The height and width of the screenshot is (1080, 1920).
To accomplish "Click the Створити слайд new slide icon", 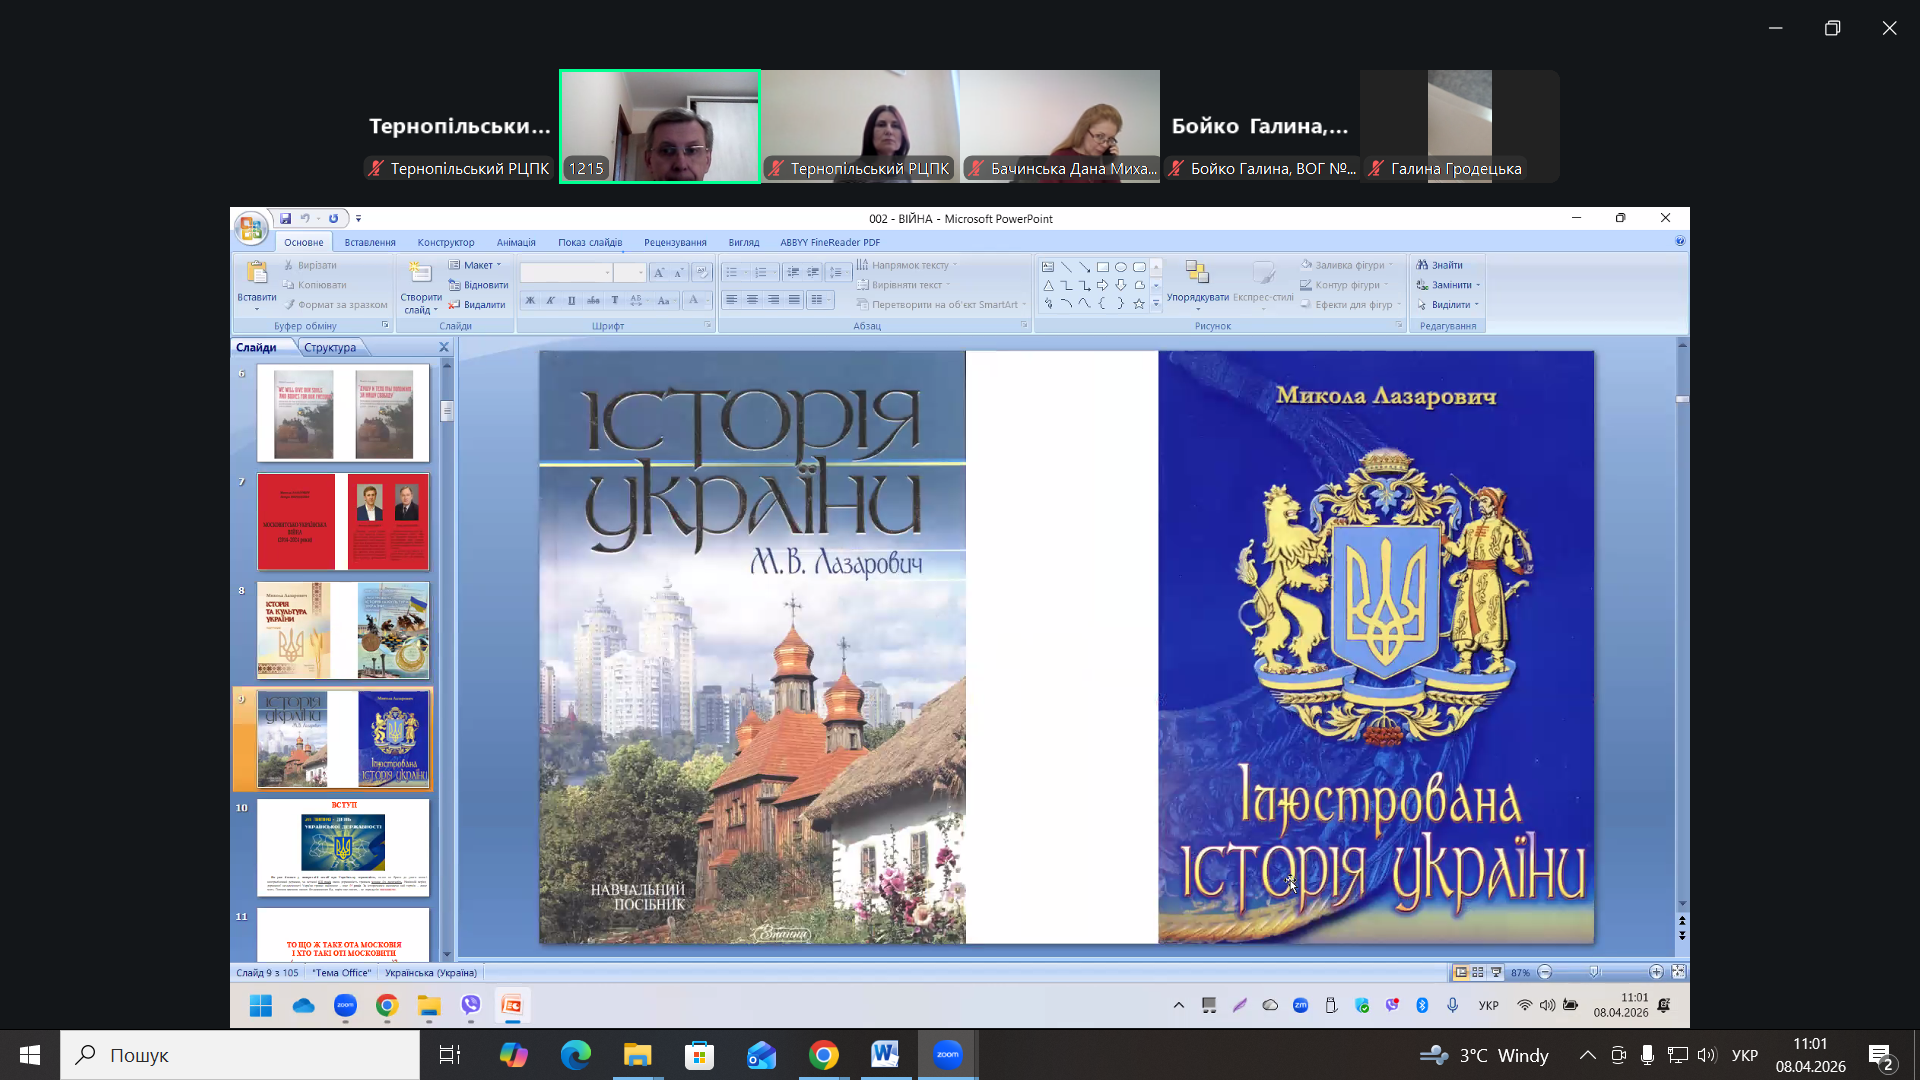I will pos(420,273).
